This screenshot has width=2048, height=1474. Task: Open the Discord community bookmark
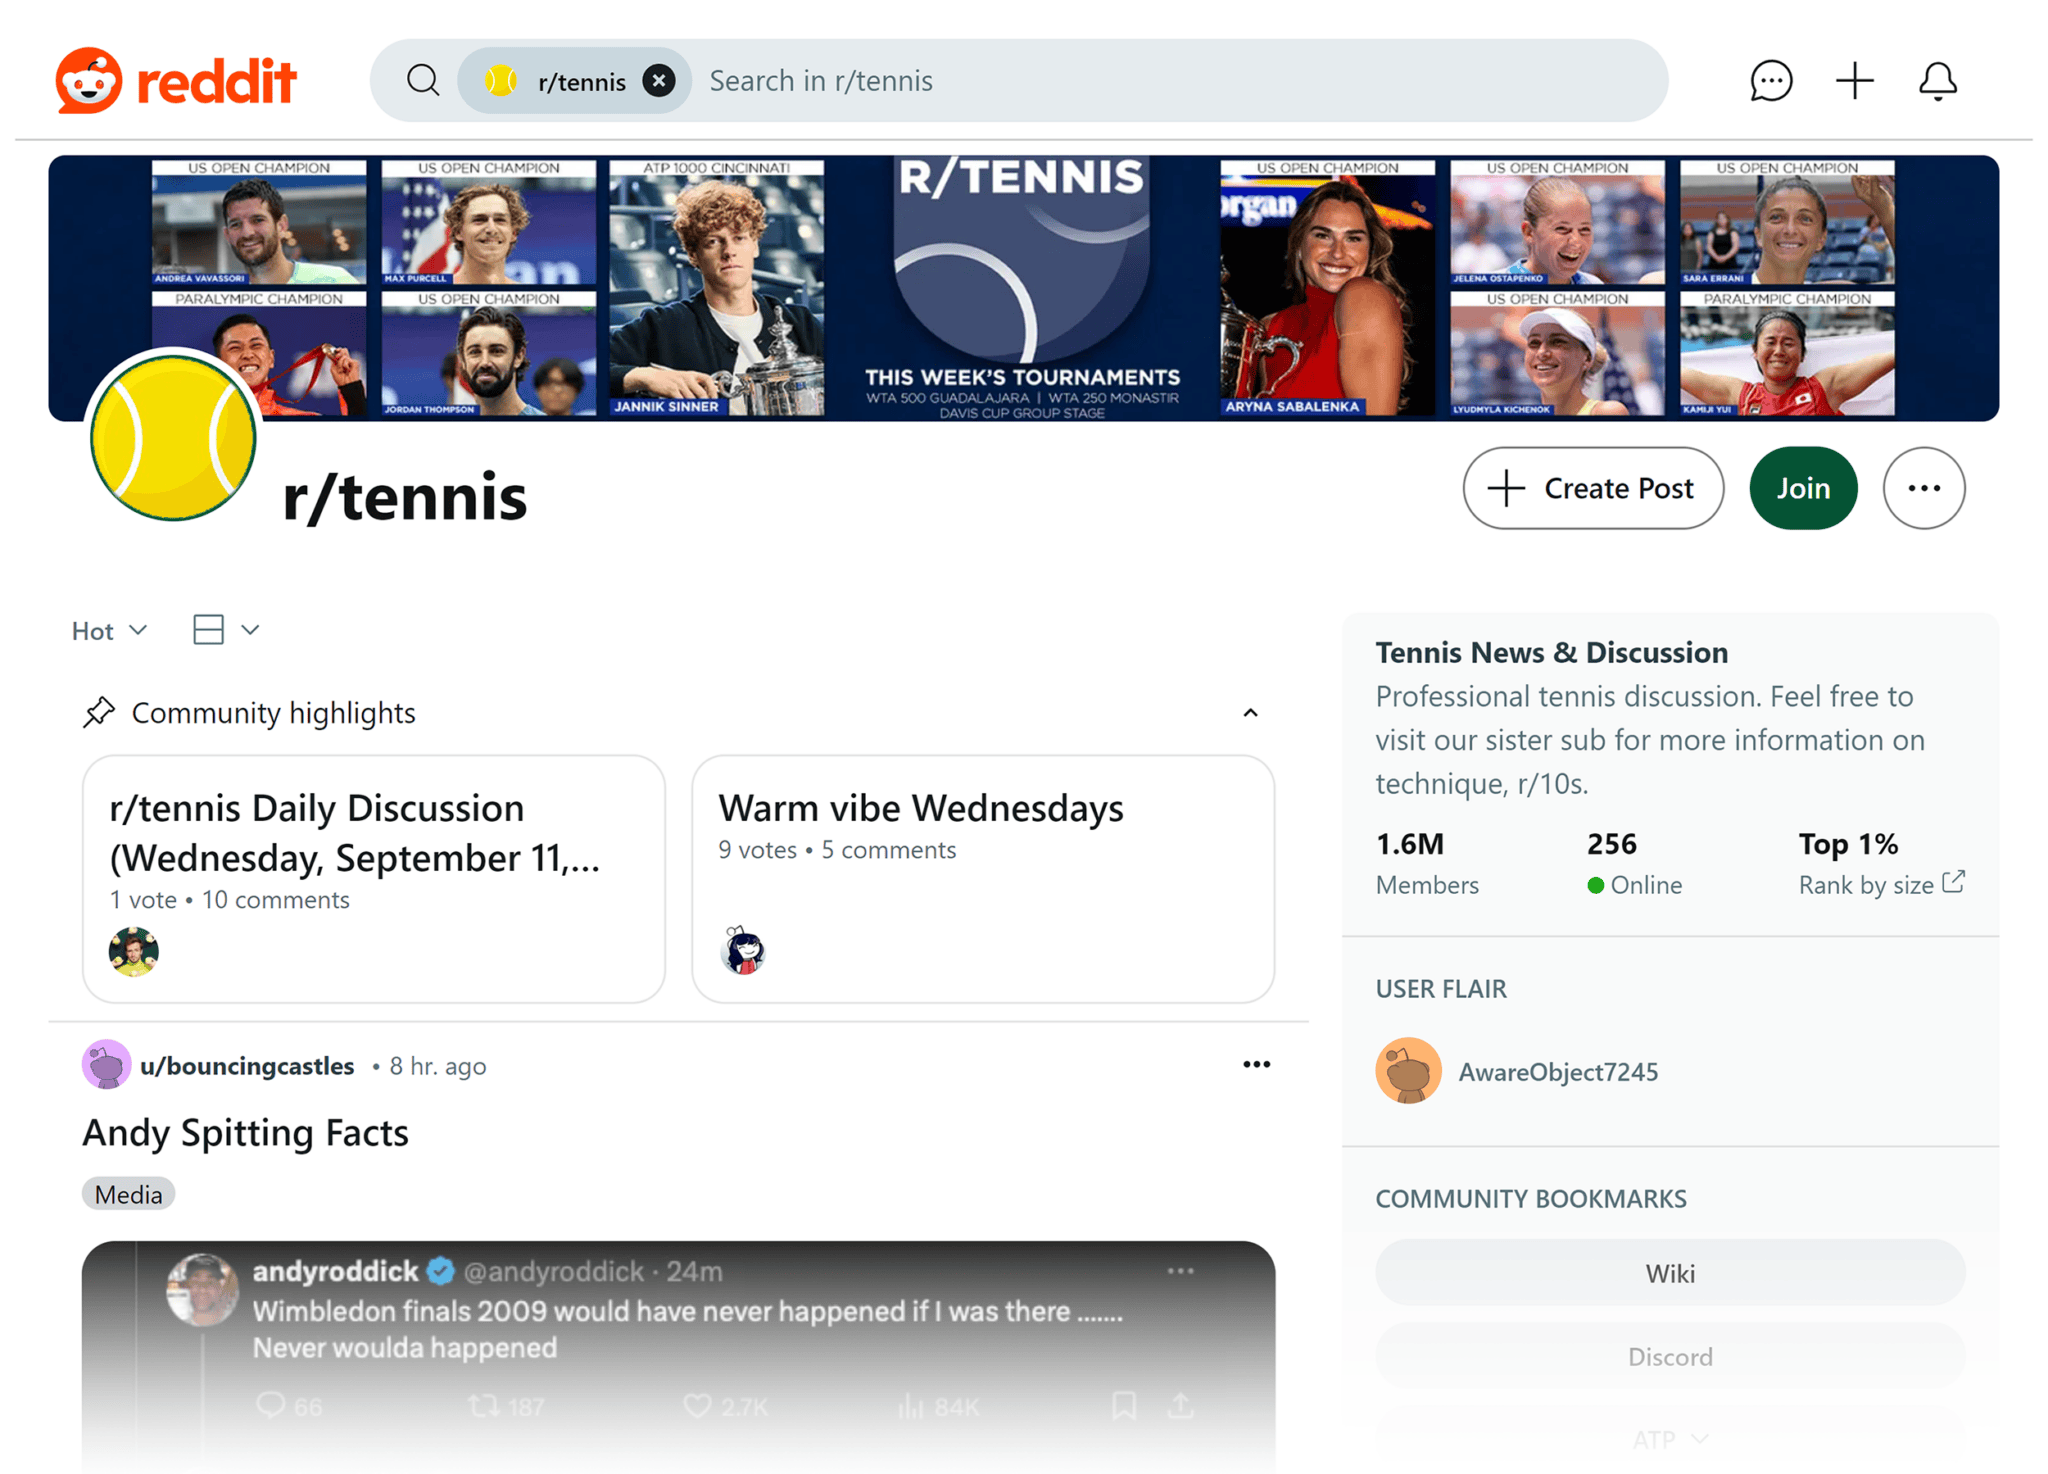tap(1670, 1356)
